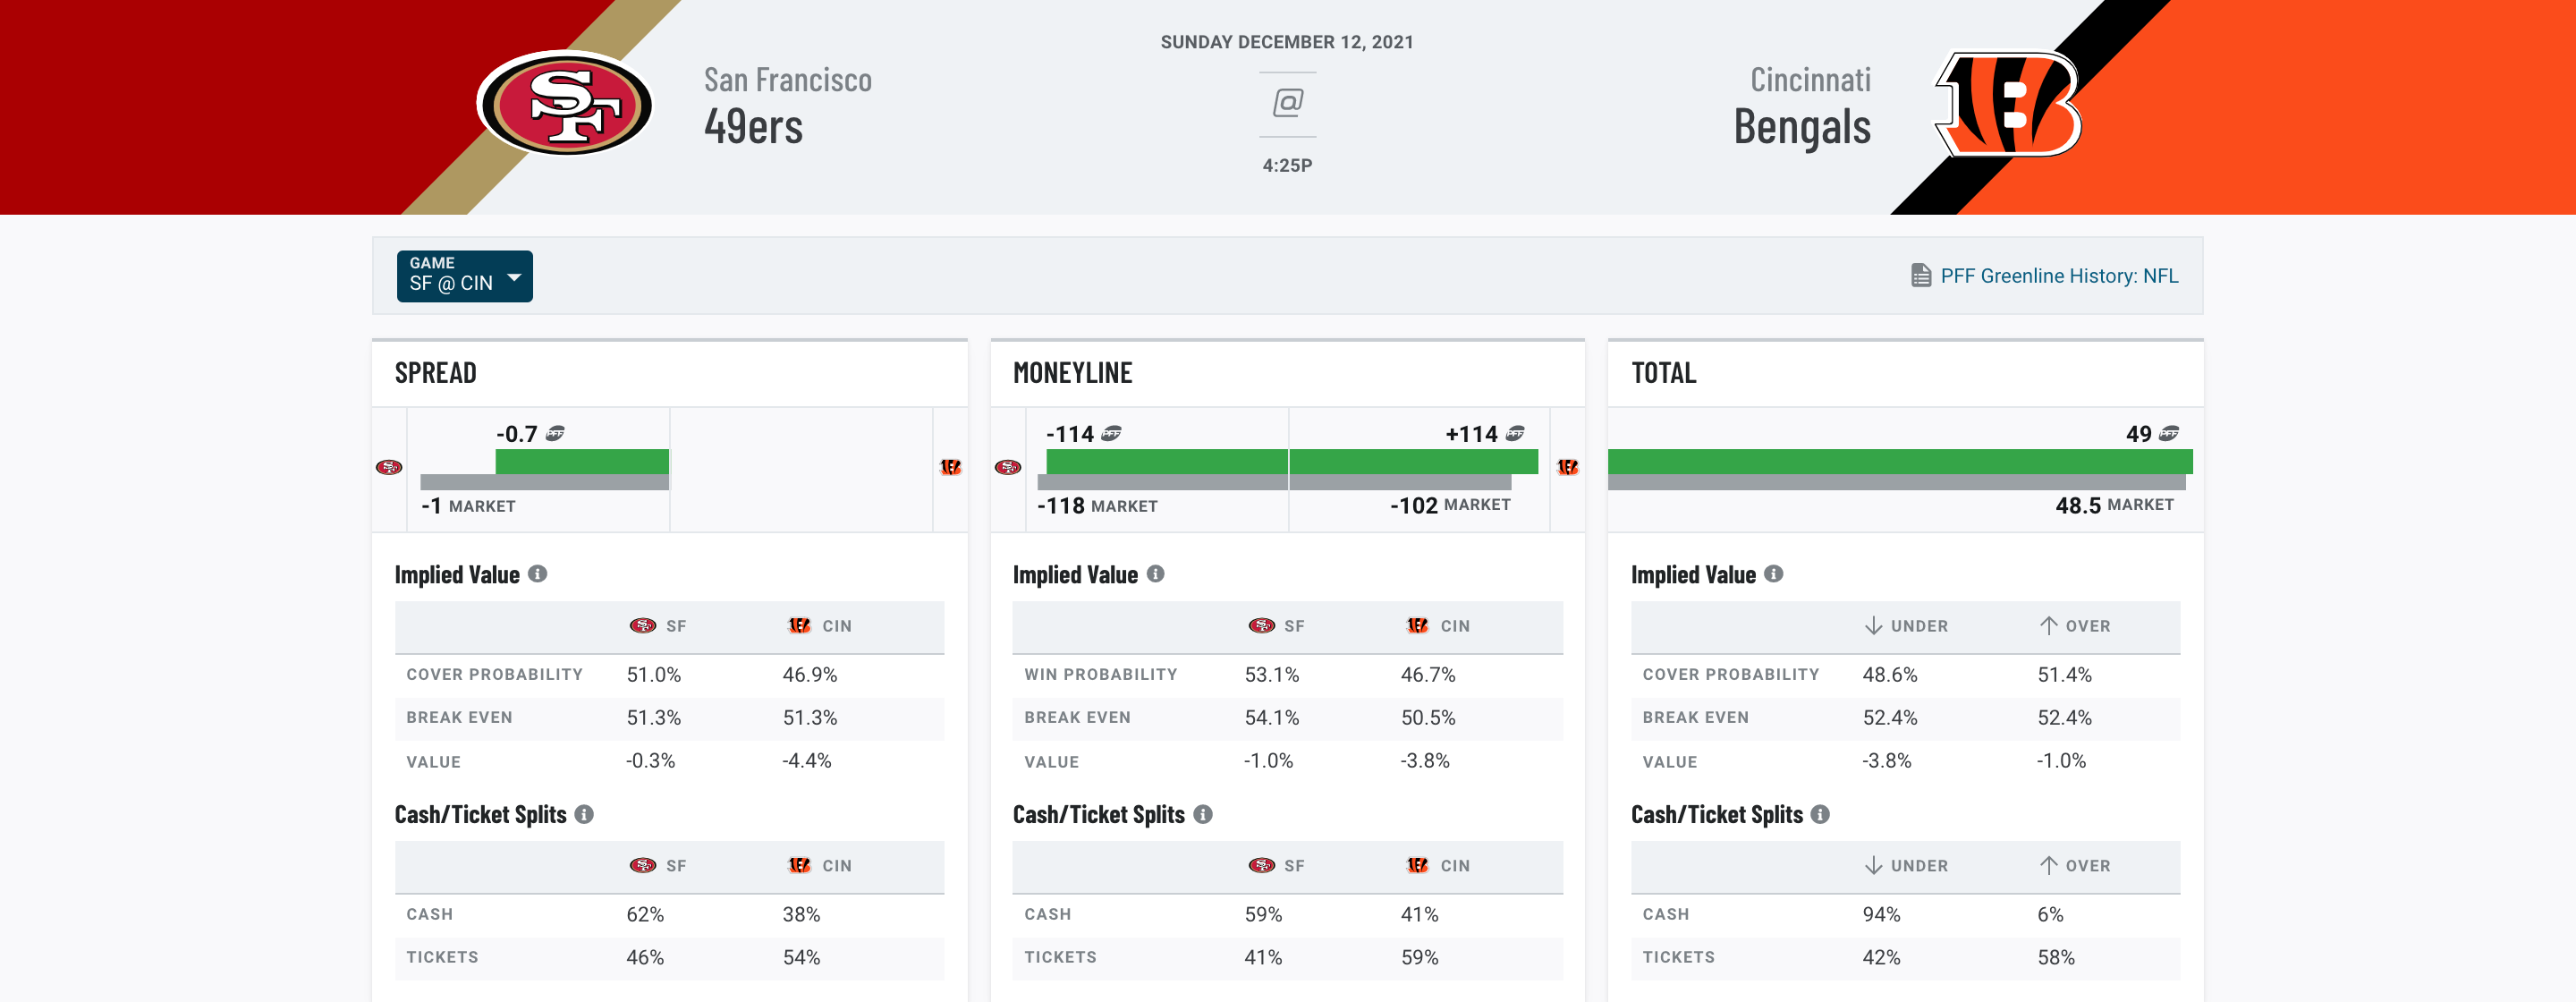The image size is (2576, 1002).
Task: Click the @ symbol between the teams
Action: click(x=1287, y=102)
